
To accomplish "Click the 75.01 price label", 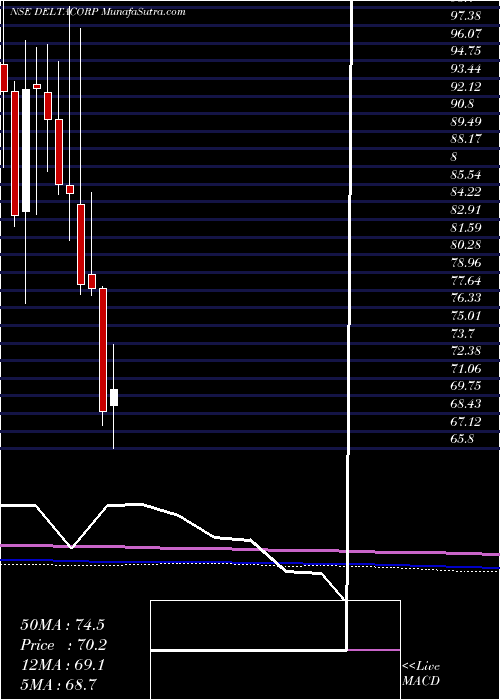I will click(x=466, y=316).
